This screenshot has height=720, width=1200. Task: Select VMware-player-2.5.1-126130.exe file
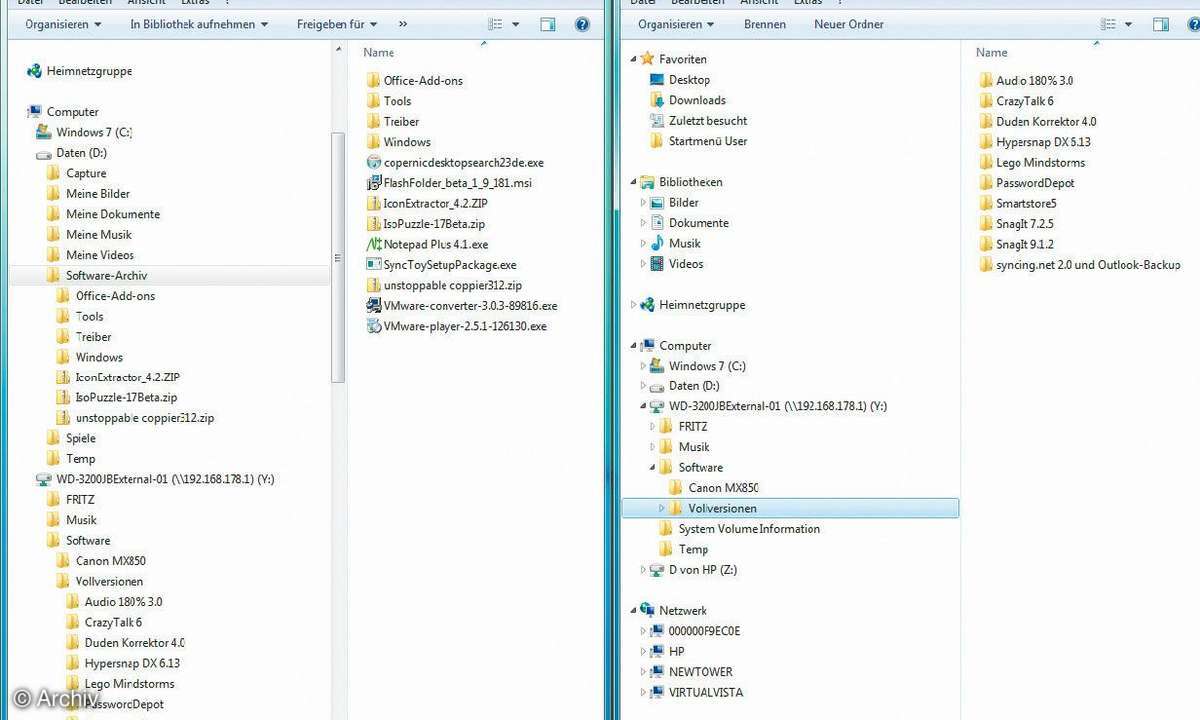tap(456, 326)
